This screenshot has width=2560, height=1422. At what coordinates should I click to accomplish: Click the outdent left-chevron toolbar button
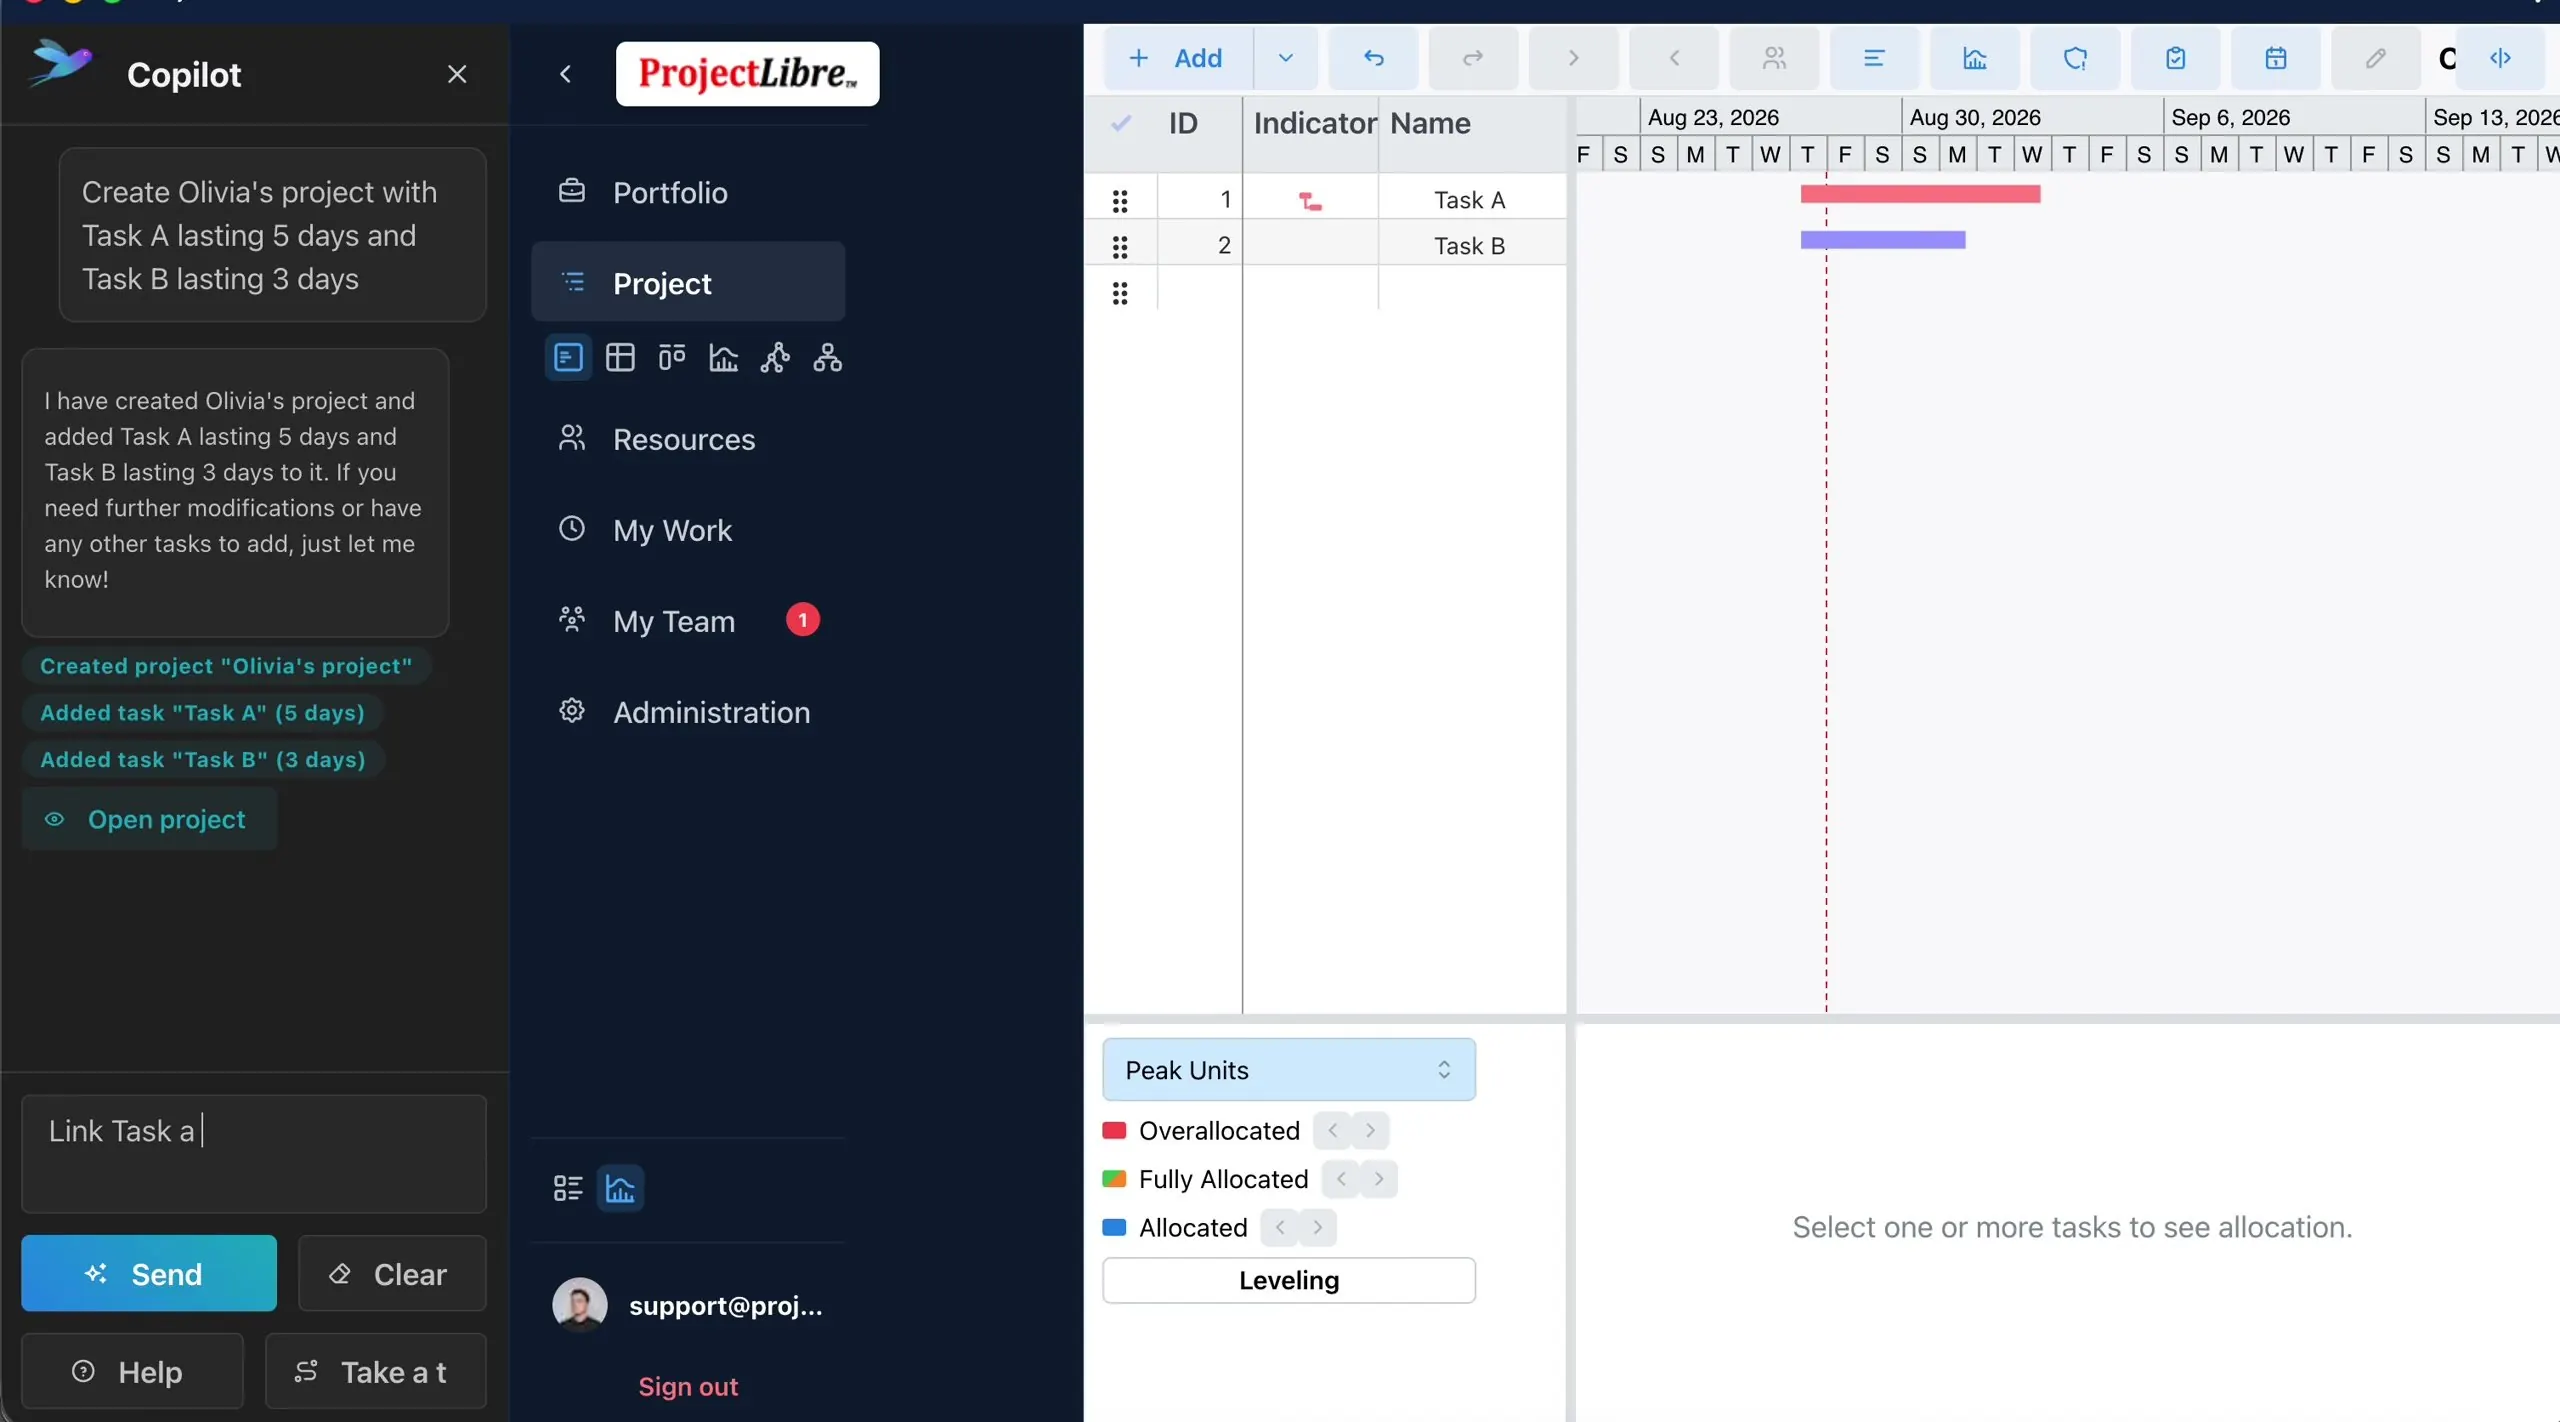pos(1674,58)
